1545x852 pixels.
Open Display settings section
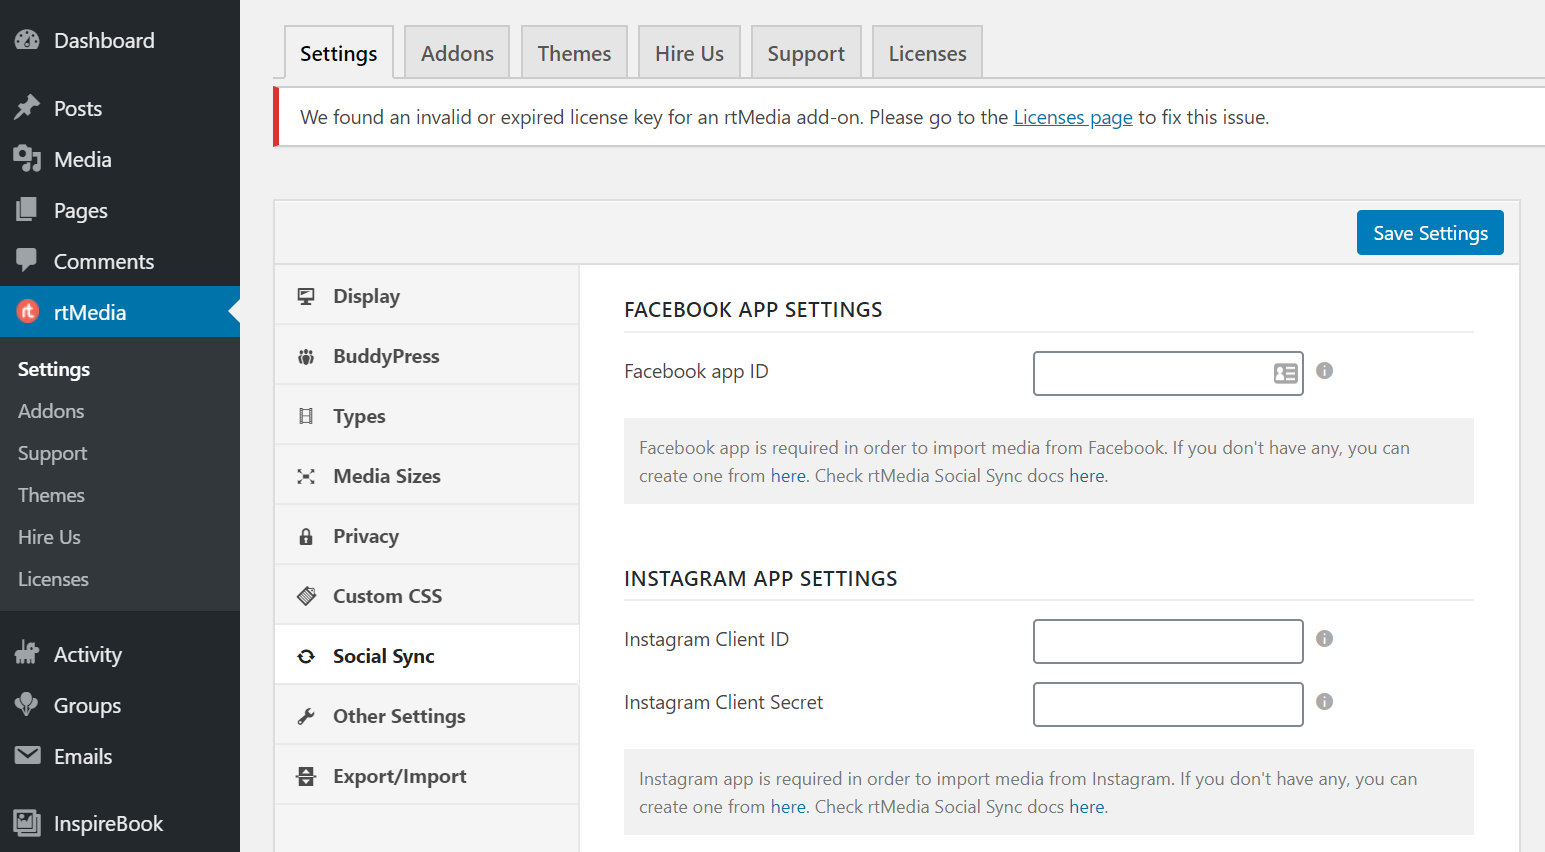click(427, 295)
